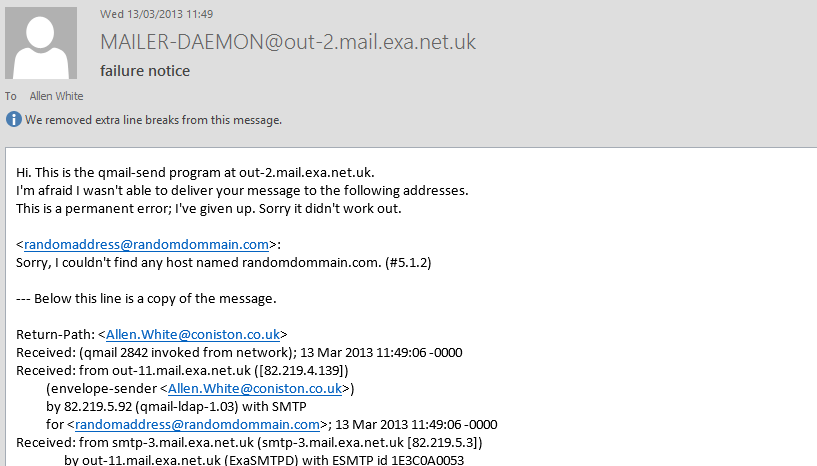This screenshot has width=817, height=466.
Task: Click the '(#5.1.2)' error code text
Action: (x=408, y=262)
